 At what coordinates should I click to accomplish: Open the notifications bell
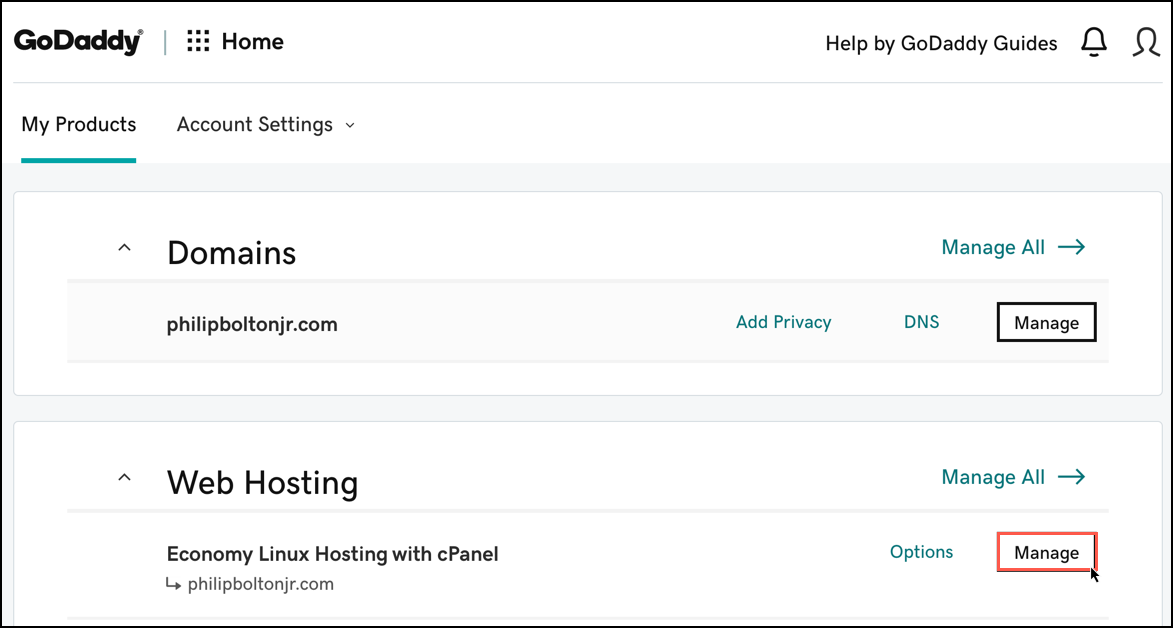tap(1094, 42)
